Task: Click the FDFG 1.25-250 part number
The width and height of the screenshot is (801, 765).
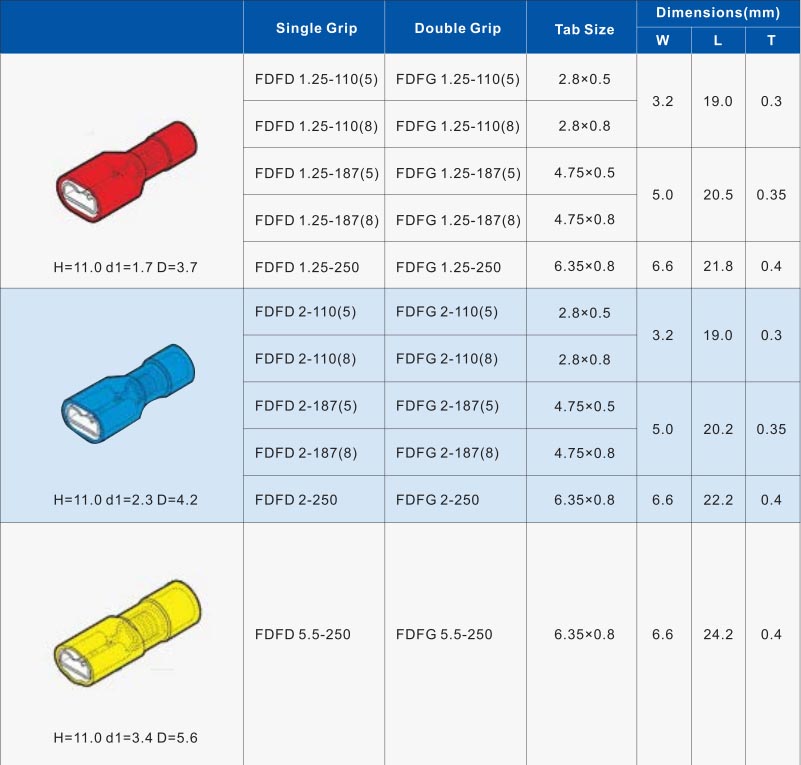Action: point(455,266)
